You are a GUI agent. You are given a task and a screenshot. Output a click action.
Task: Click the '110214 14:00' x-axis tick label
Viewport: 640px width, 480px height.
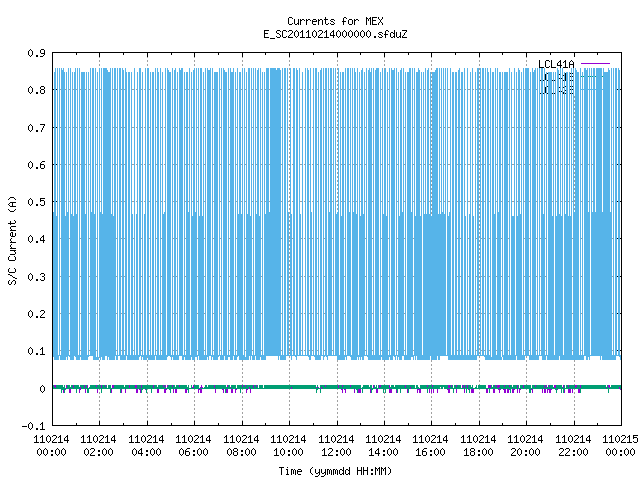pos(383,446)
